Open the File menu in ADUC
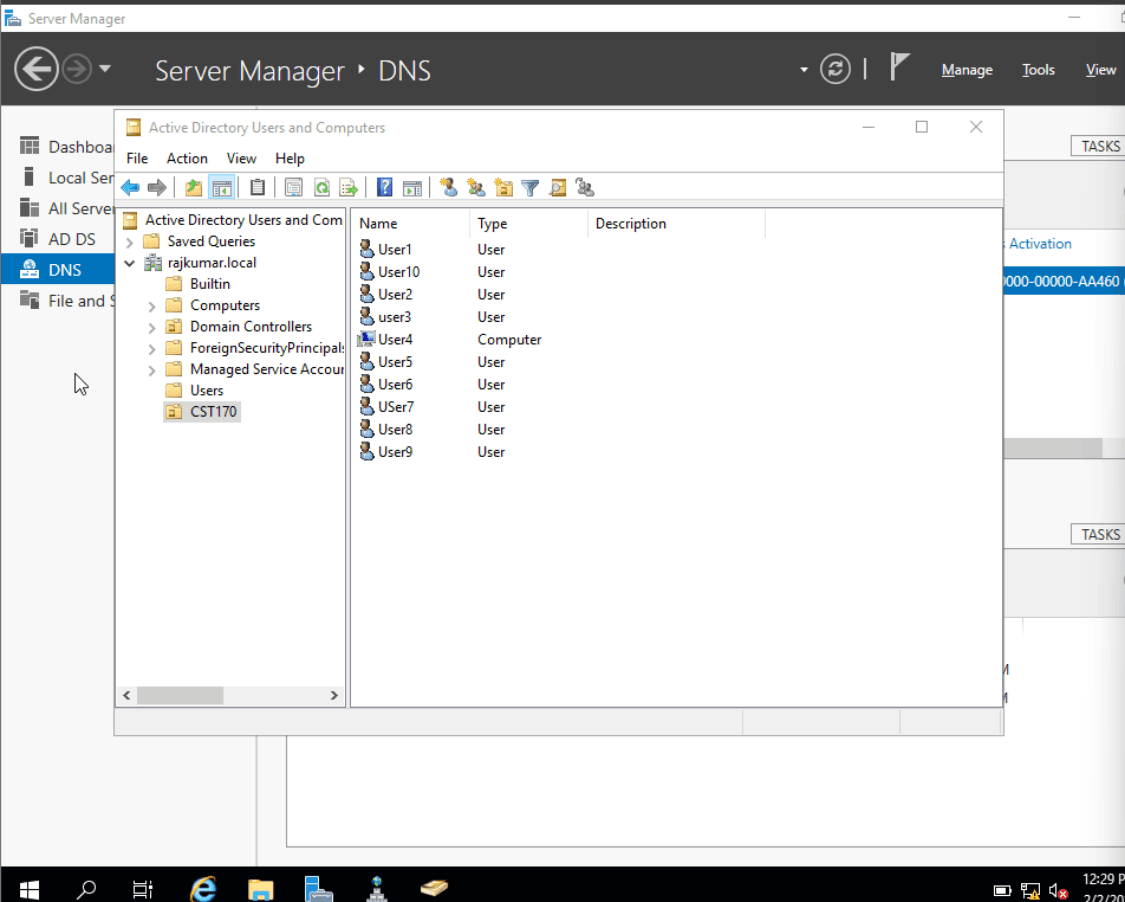Image resolution: width=1125 pixels, height=902 pixels. click(x=137, y=159)
